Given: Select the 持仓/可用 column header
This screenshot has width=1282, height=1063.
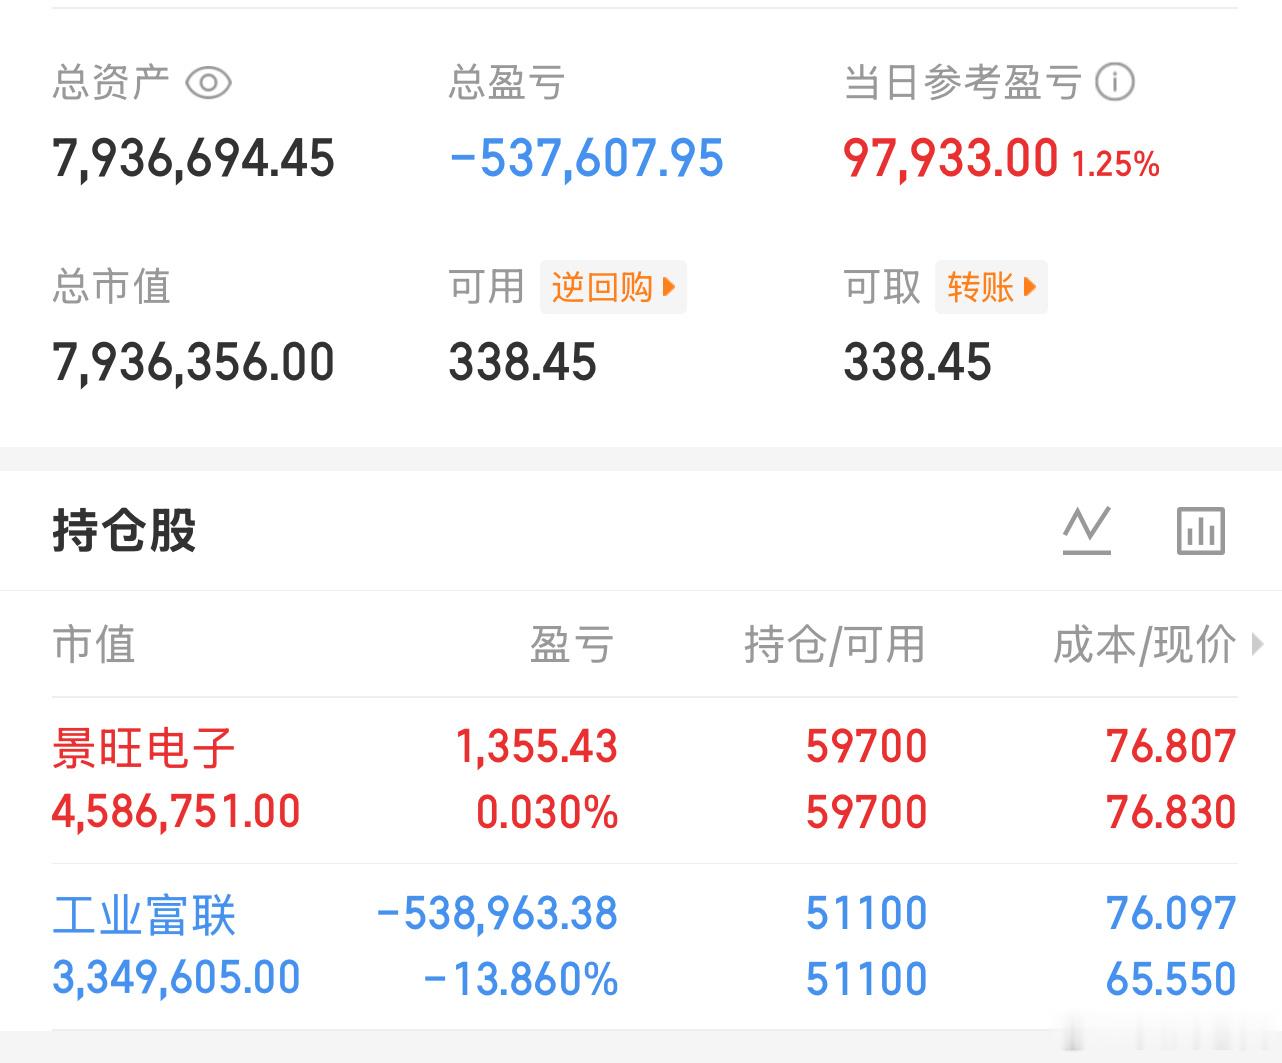Looking at the screenshot, I should [835, 644].
